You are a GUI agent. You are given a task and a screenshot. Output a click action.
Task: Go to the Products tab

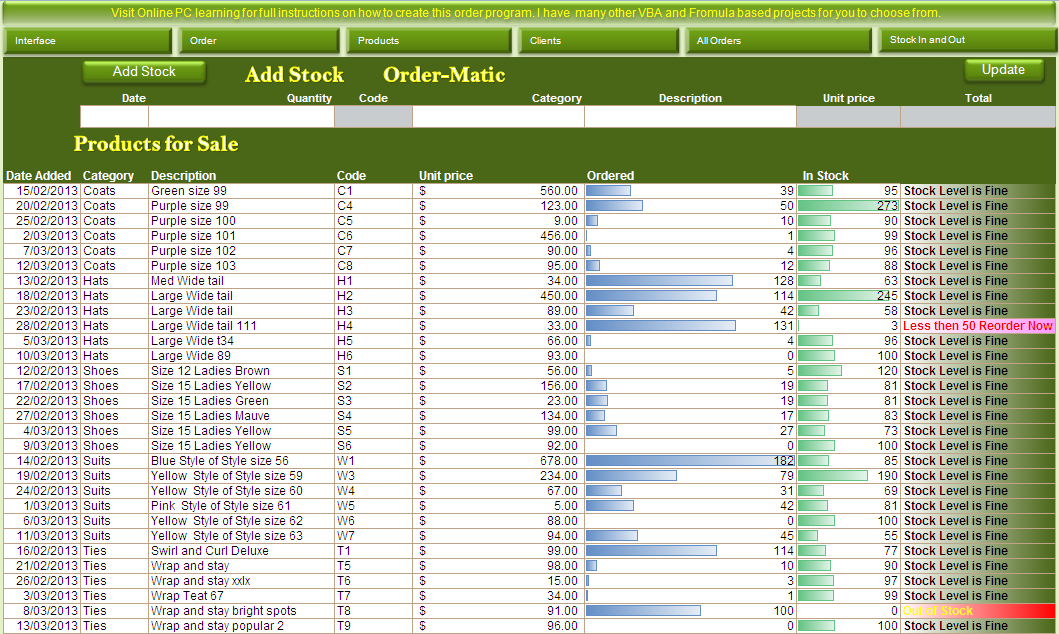point(430,41)
